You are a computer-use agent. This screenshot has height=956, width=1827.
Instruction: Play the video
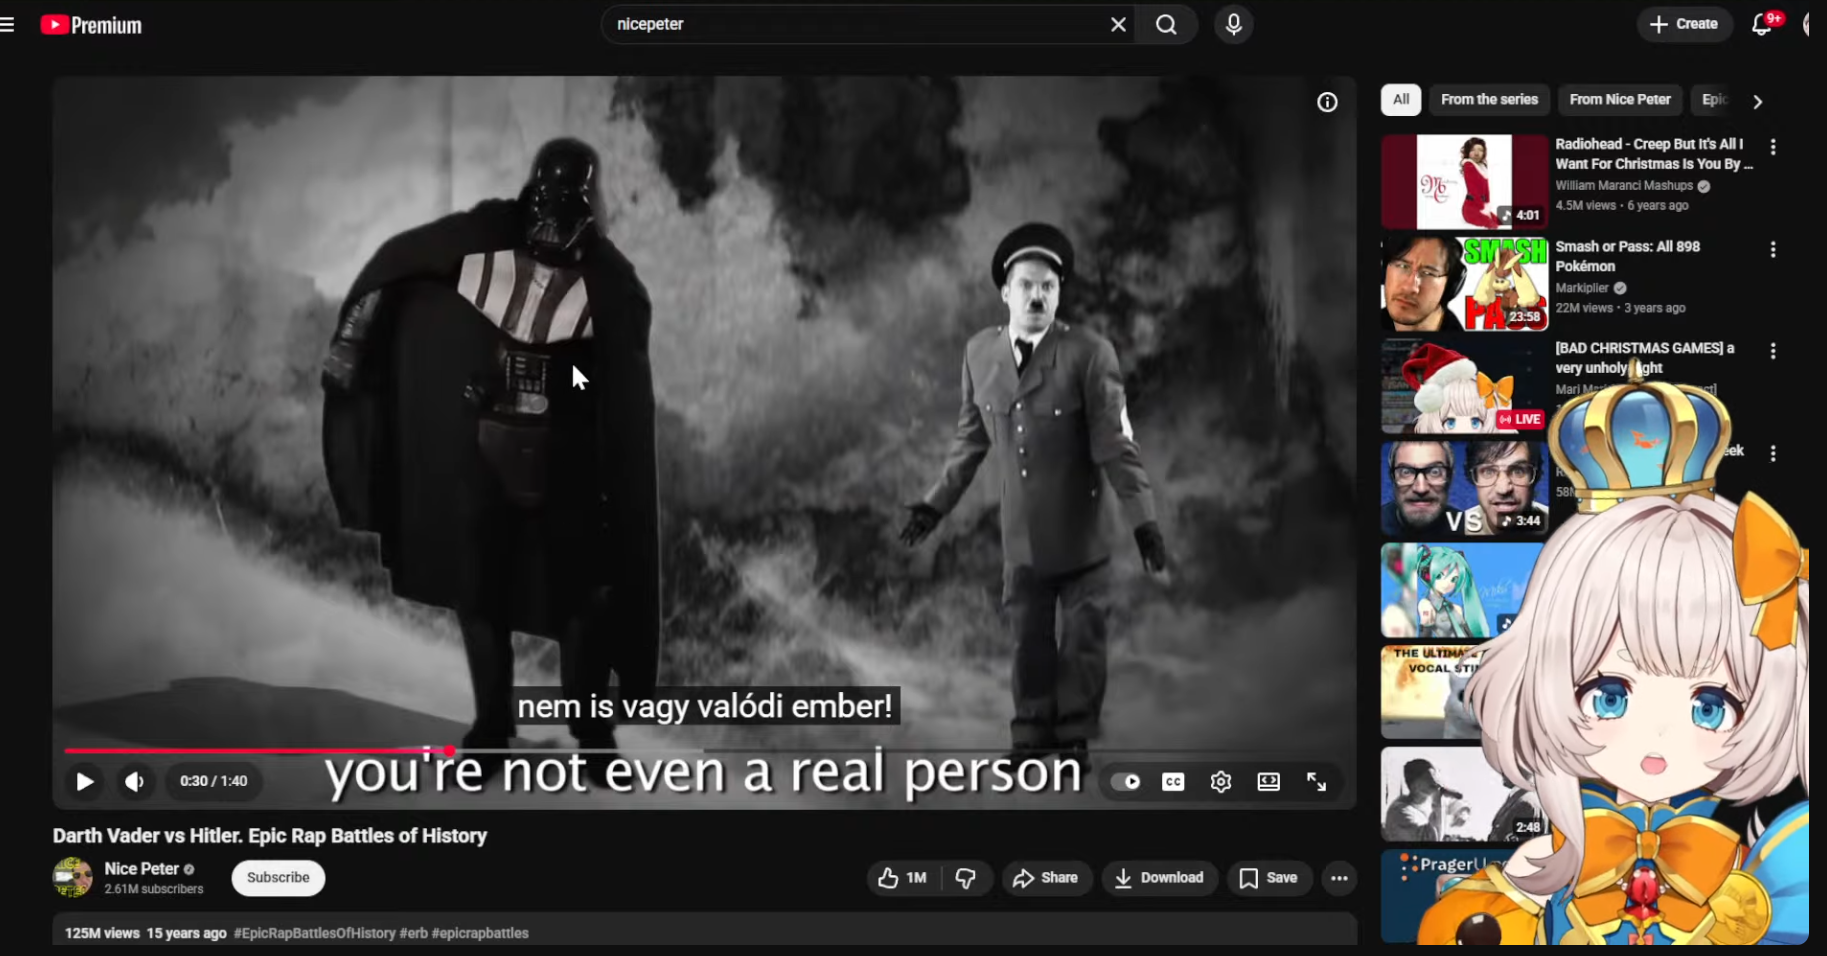tap(85, 782)
